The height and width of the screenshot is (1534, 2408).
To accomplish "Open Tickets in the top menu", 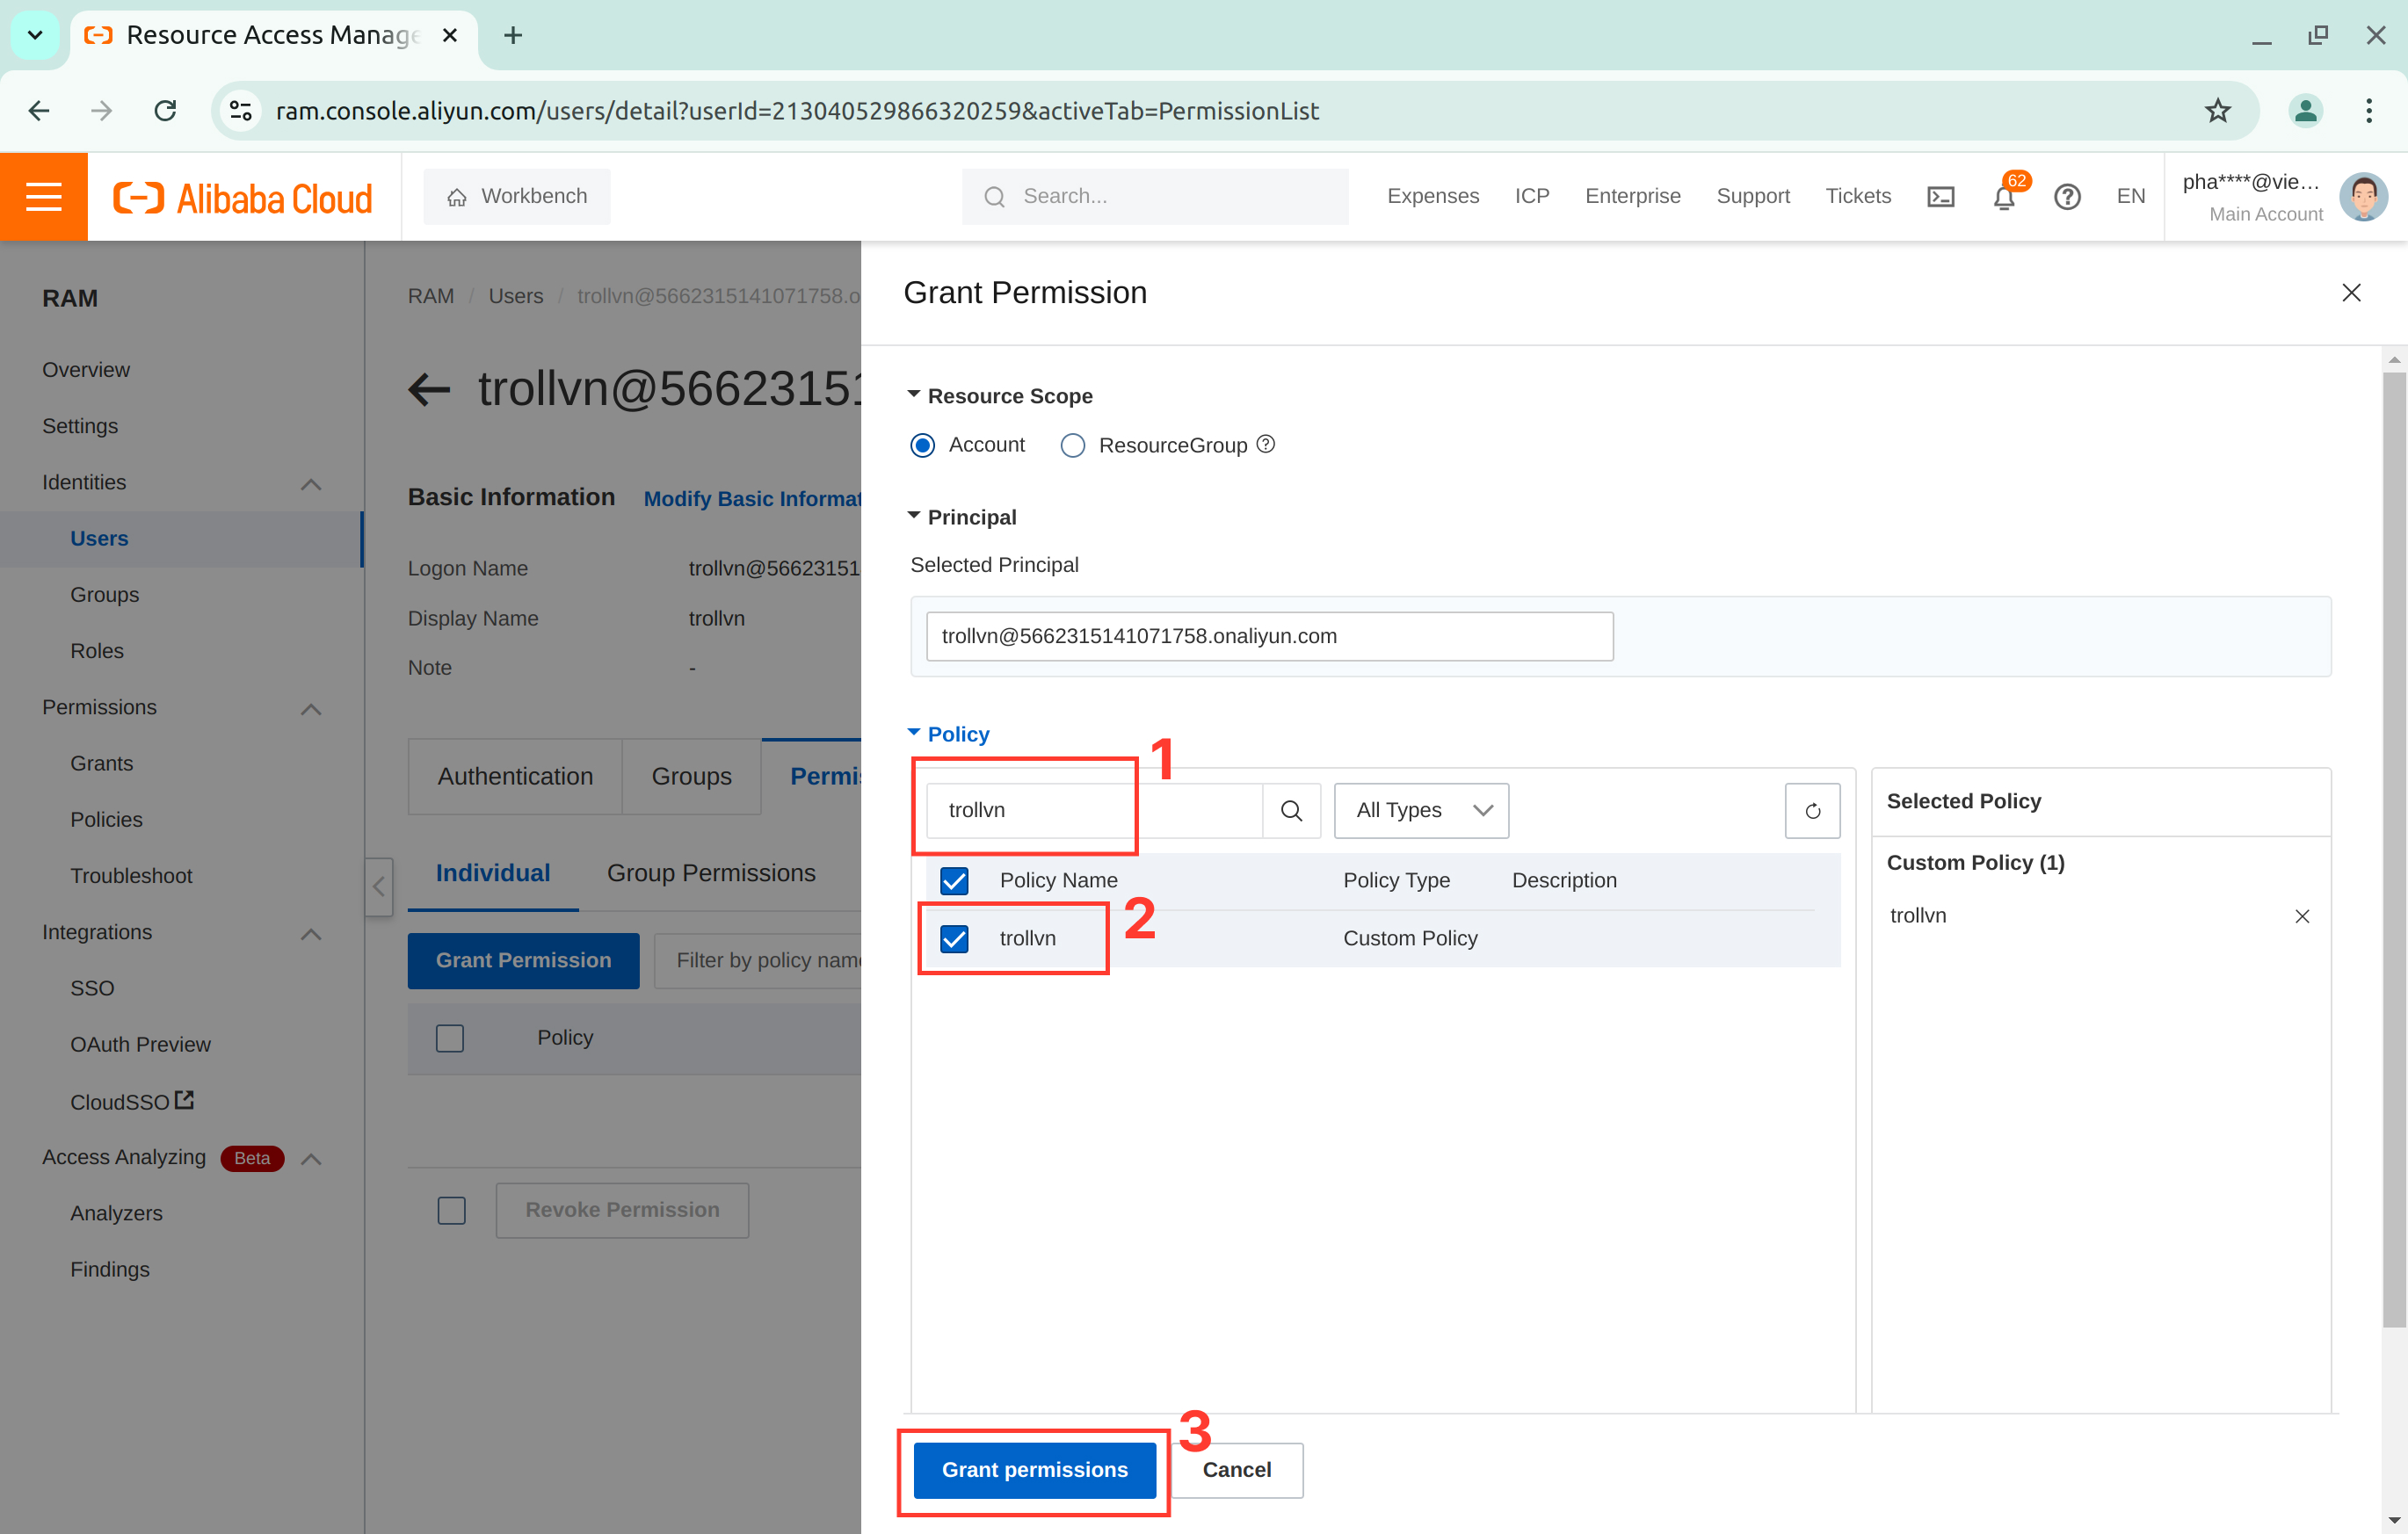I will click(x=1858, y=197).
